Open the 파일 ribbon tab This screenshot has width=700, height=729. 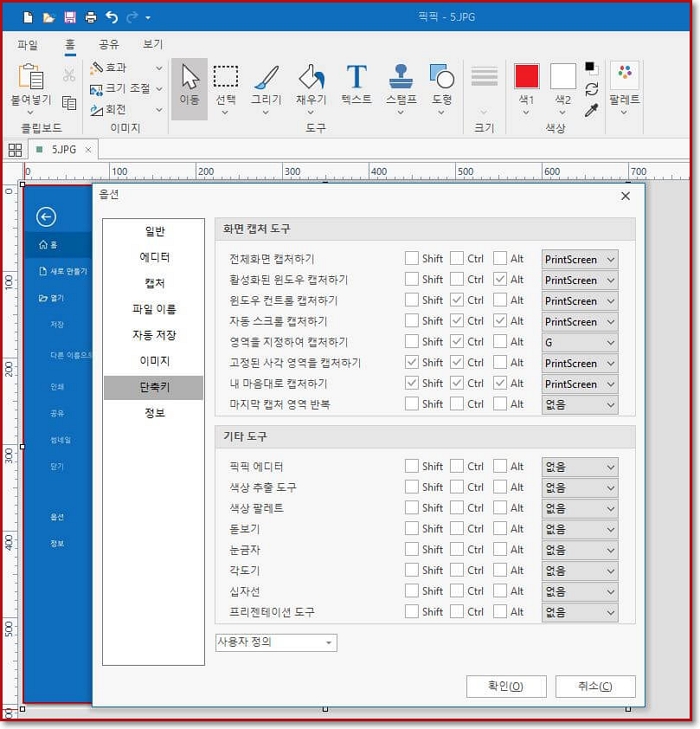click(x=27, y=45)
